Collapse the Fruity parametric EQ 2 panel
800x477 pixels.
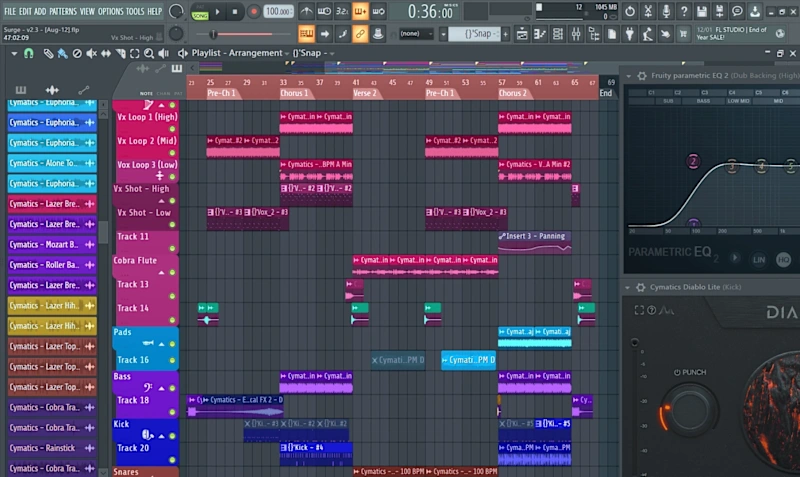[x=629, y=76]
